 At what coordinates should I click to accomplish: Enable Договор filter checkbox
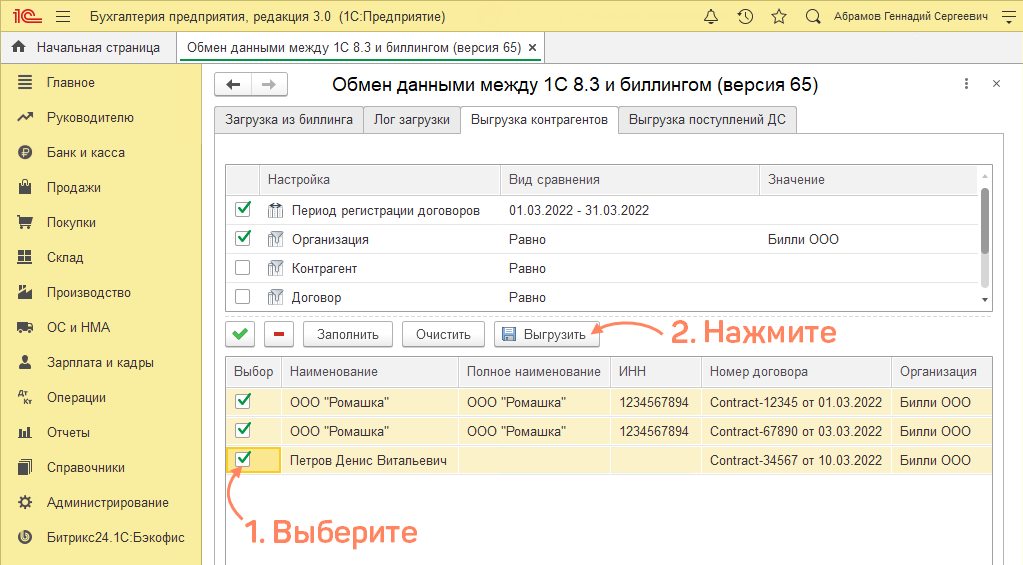[243, 297]
